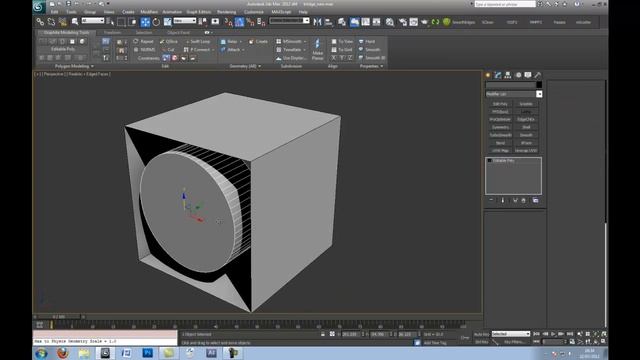Expand the Polygon Modeling panel
The image size is (640, 360).
point(74,66)
